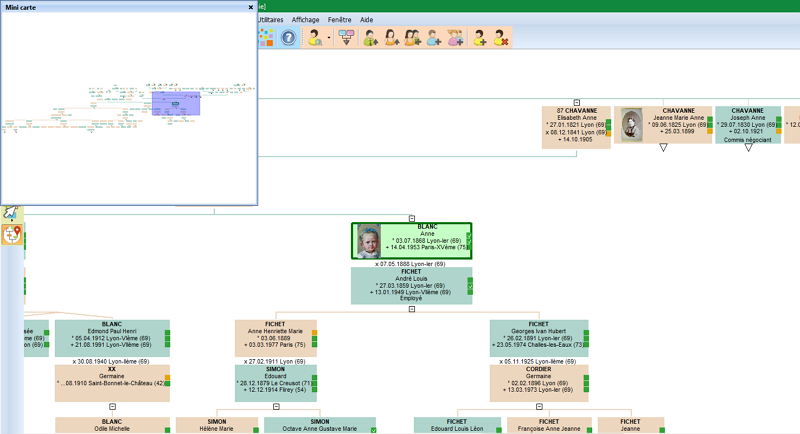Select the Georges Ivan Hubert Fichet card

tap(539, 338)
